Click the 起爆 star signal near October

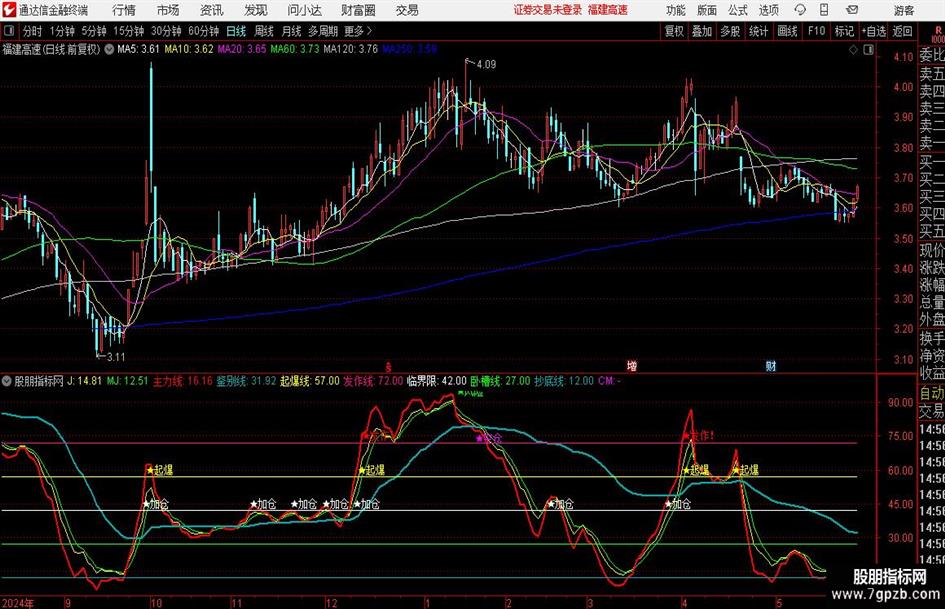[159, 469]
